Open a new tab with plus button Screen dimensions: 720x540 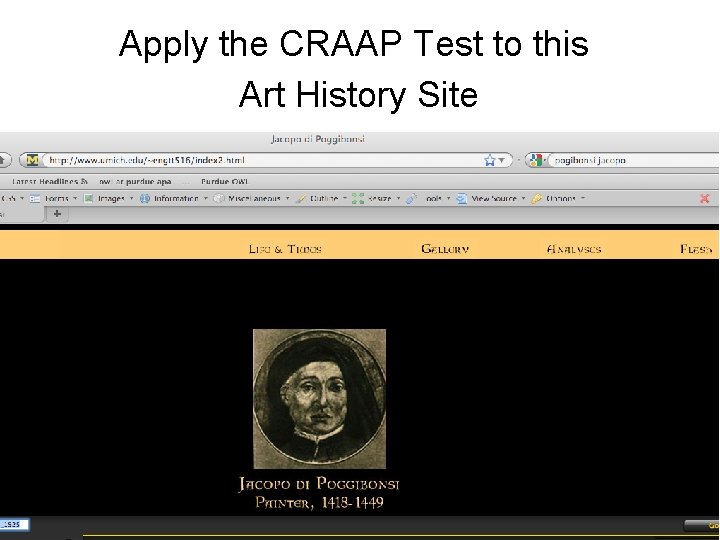[57, 214]
